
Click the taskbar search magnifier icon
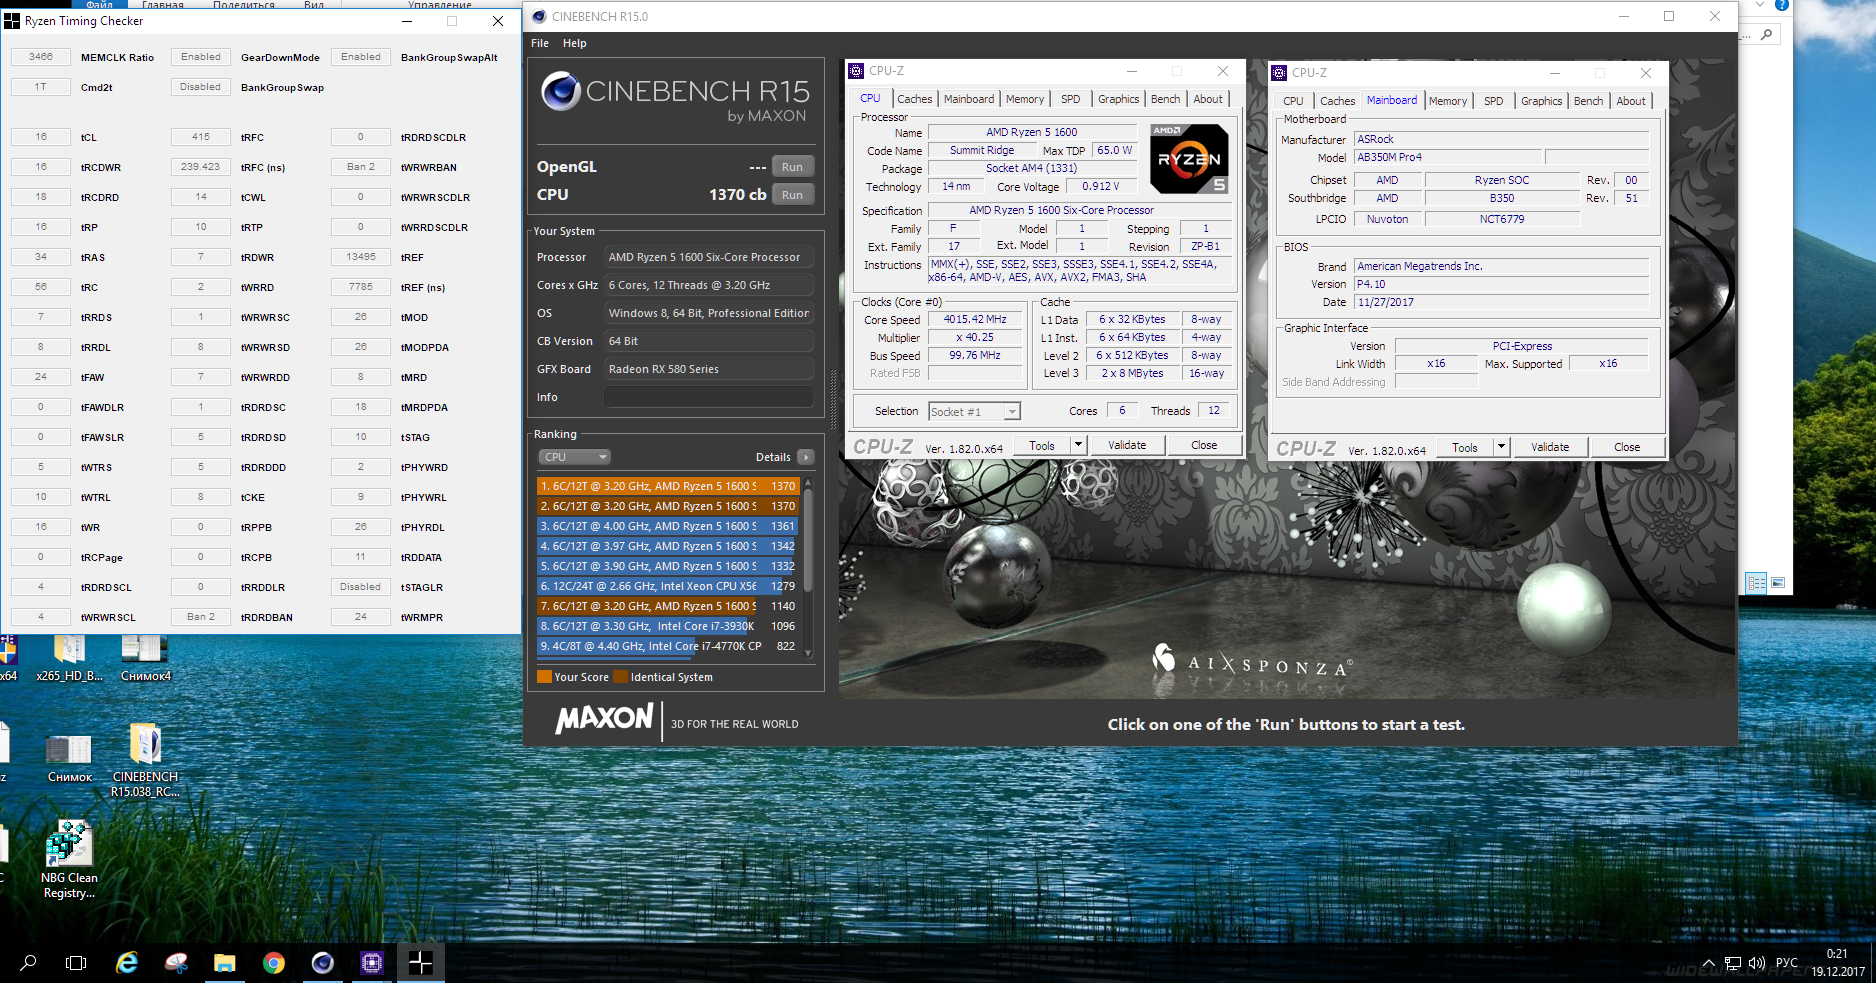(x=29, y=963)
